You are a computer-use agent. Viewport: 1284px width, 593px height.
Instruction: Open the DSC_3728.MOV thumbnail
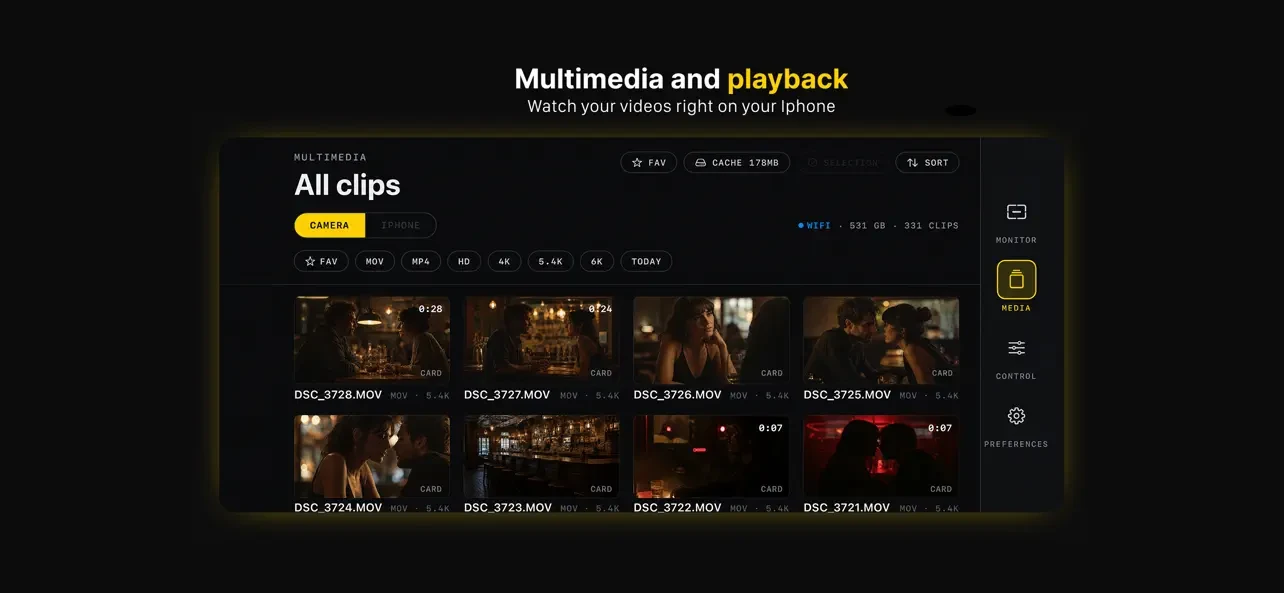372,340
